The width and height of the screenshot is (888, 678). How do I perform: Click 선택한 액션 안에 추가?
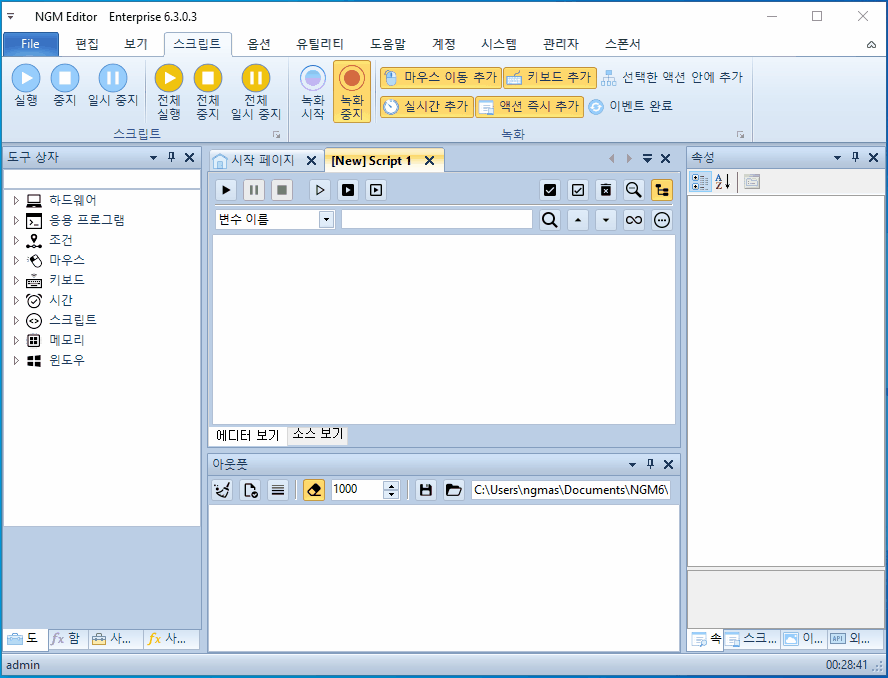pos(672,78)
